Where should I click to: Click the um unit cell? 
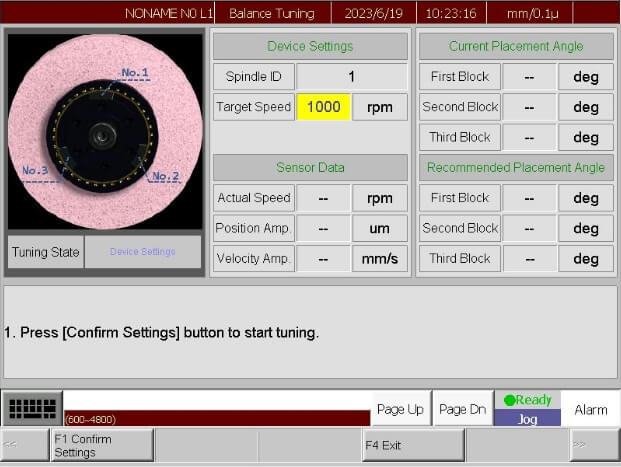pyautogui.click(x=379, y=229)
